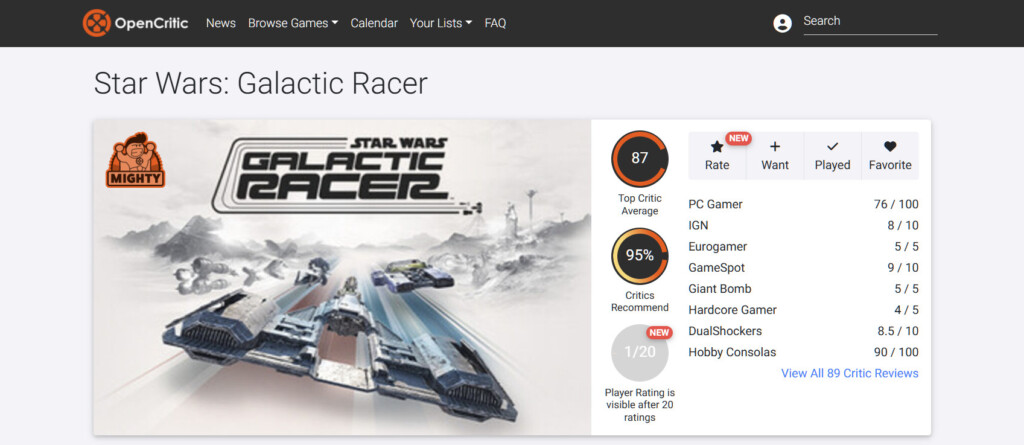Open the PC Gamer review row
The width and height of the screenshot is (1024, 445).
click(x=803, y=205)
